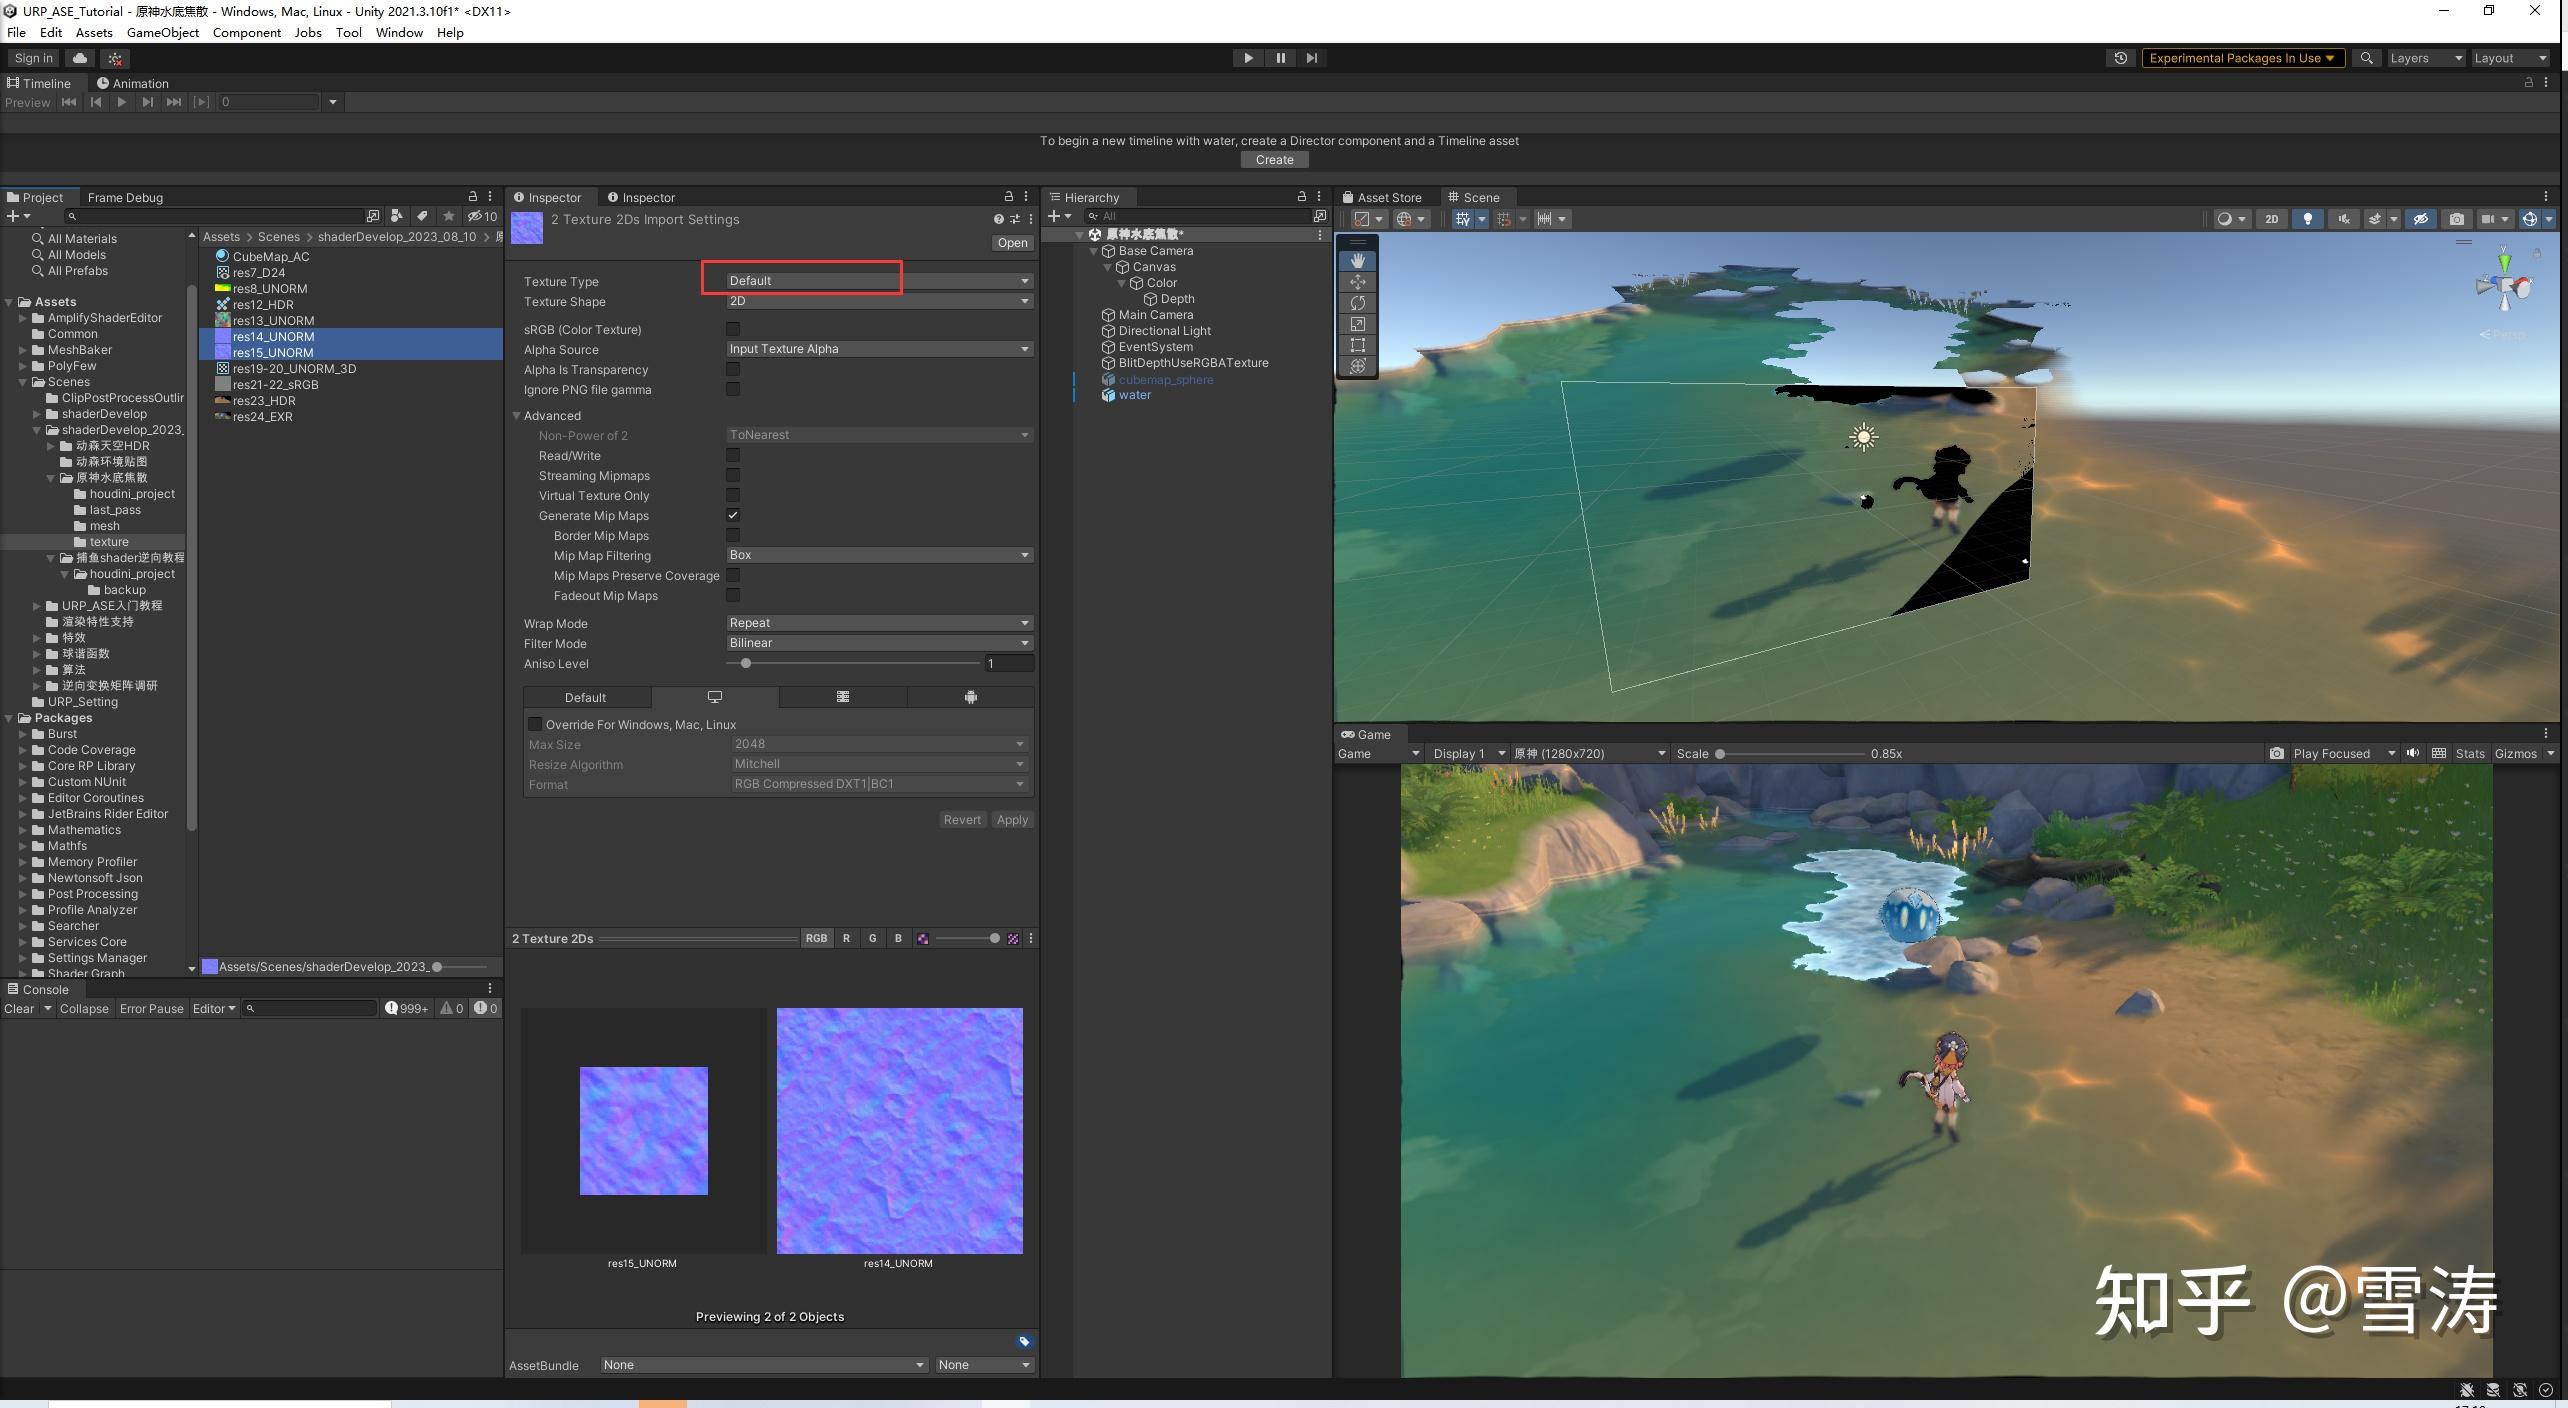Click the Create timeline button
2568x1408 pixels.
coord(1275,160)
